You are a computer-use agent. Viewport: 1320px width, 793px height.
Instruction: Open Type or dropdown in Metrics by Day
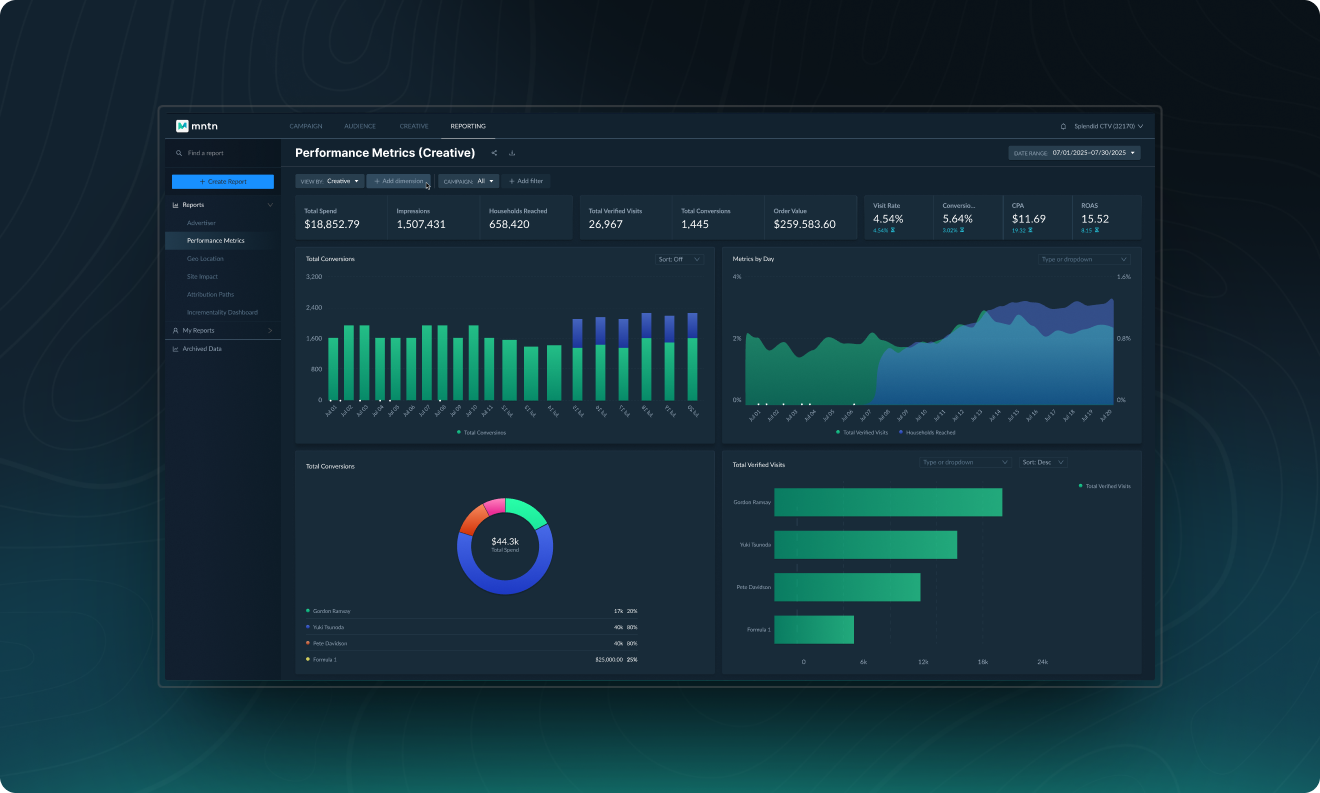(x=1084, y=259)
